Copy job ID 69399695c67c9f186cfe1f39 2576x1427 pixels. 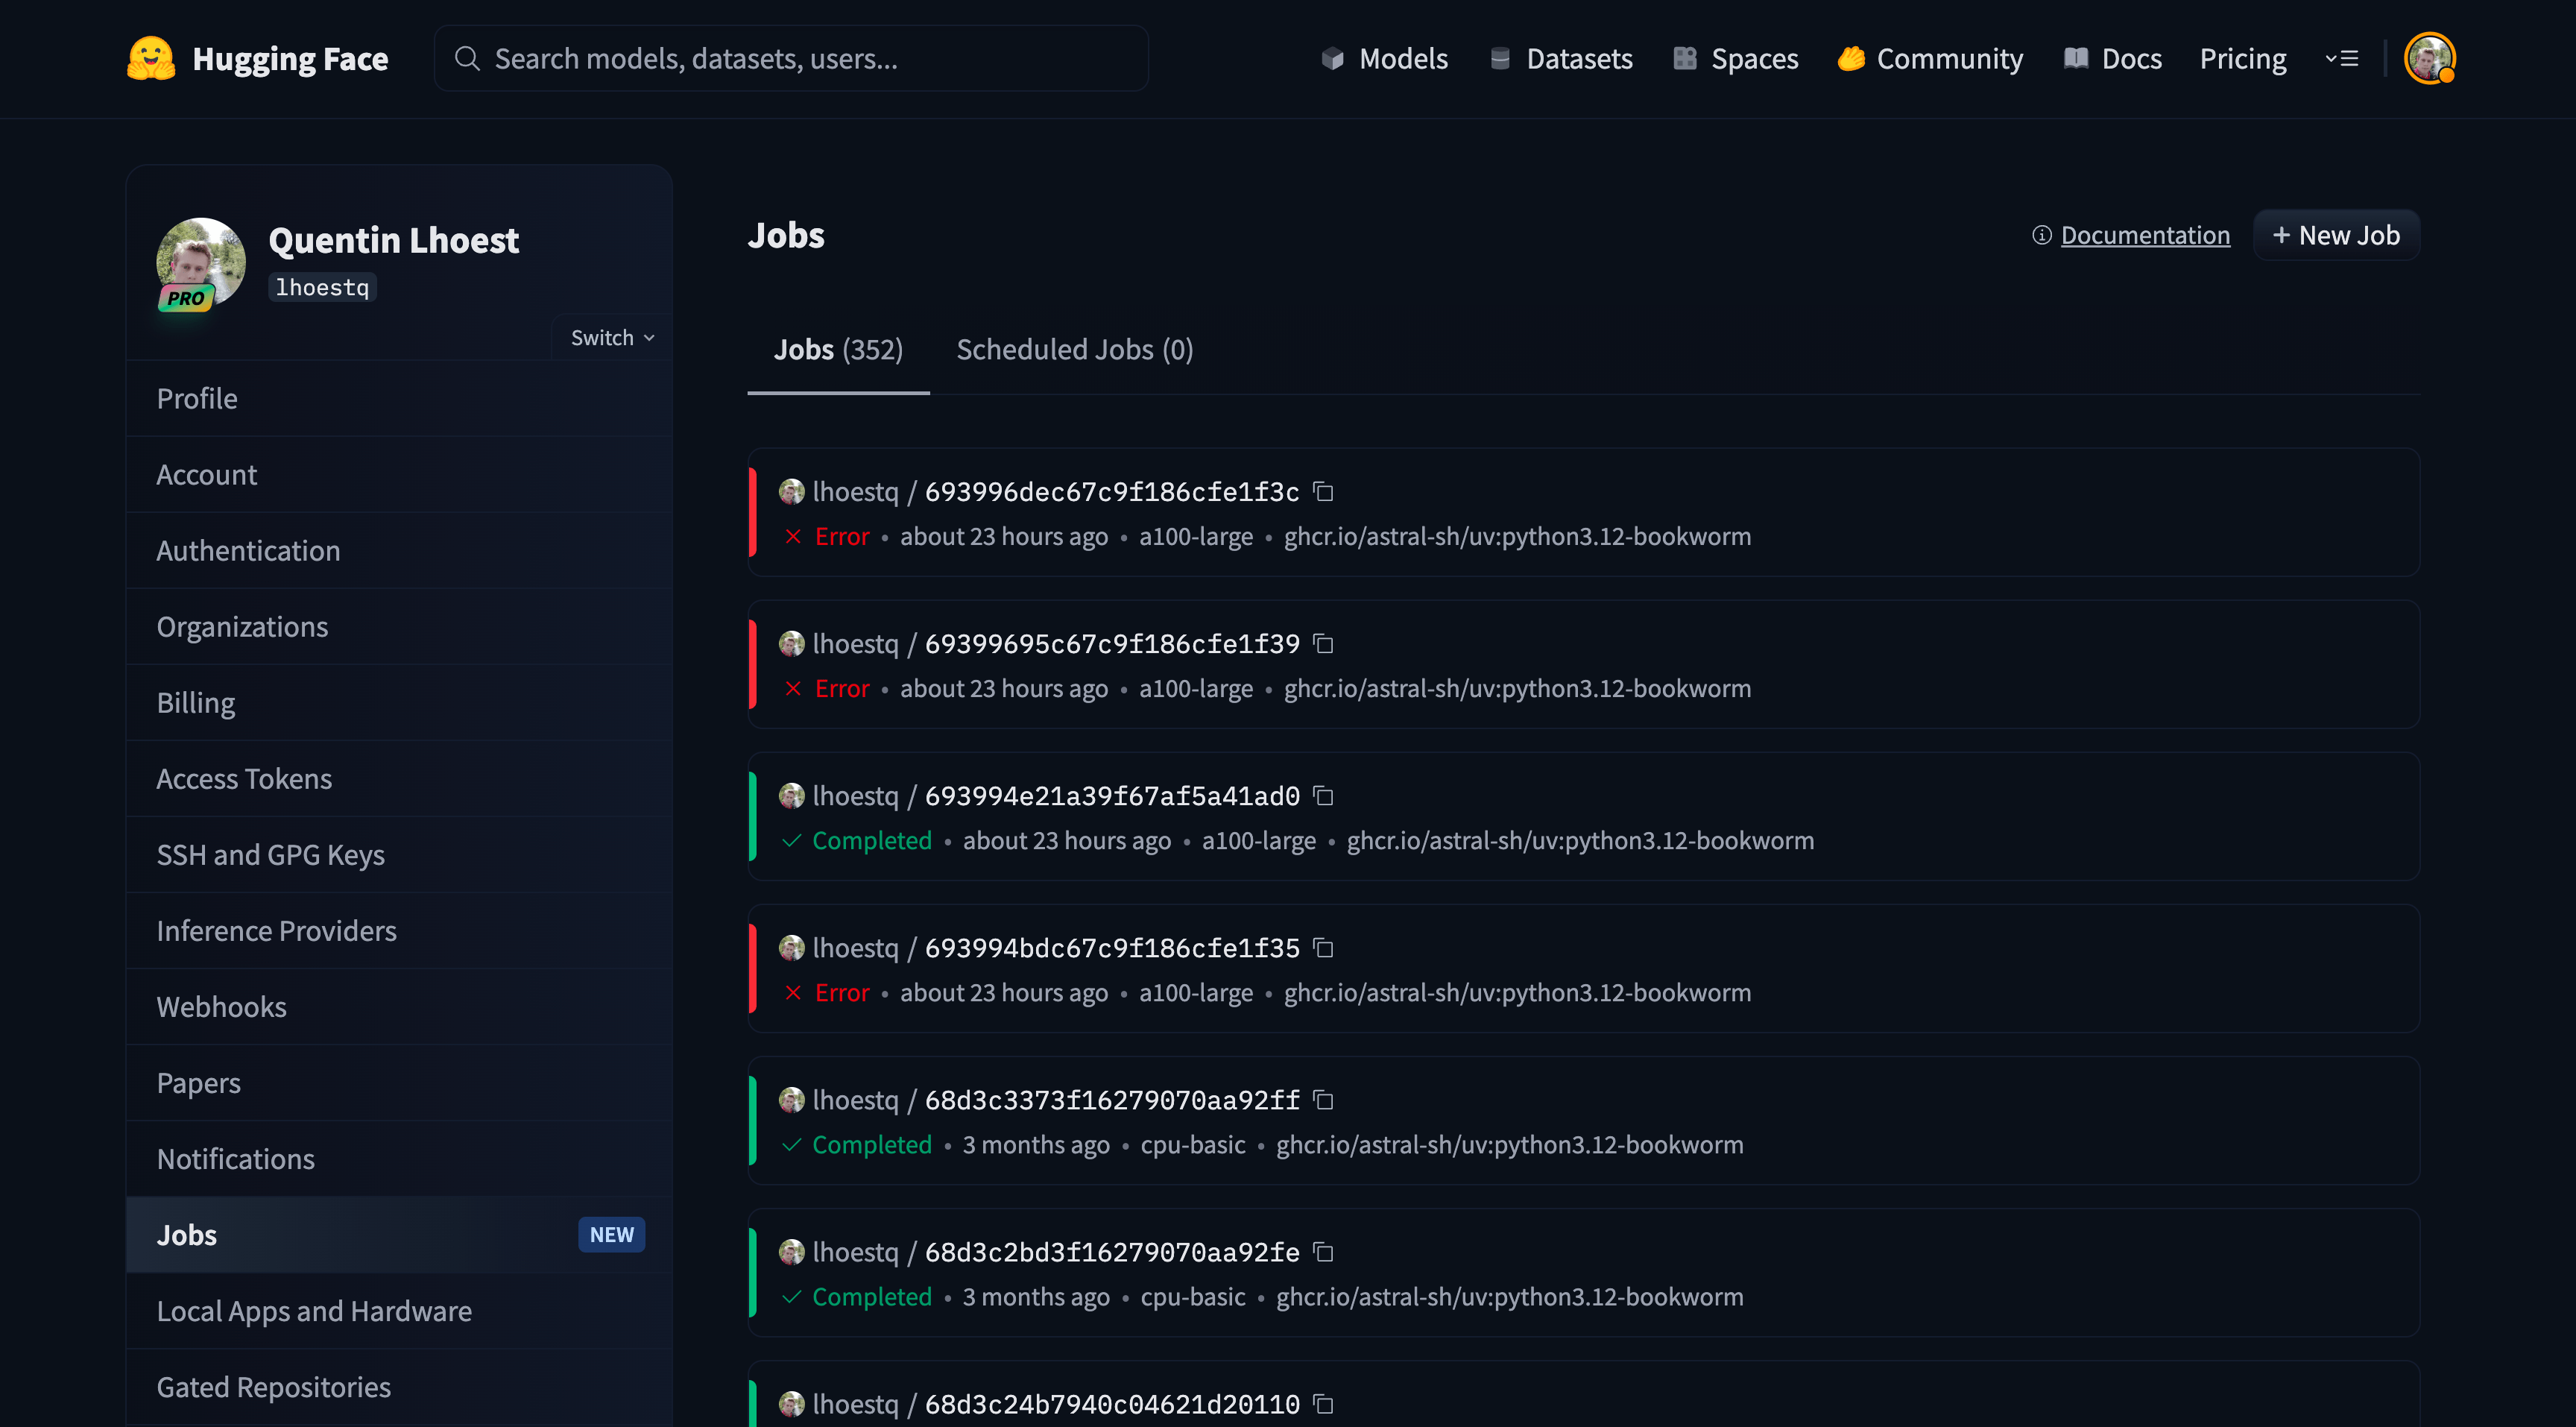[x=1323, y=644]
